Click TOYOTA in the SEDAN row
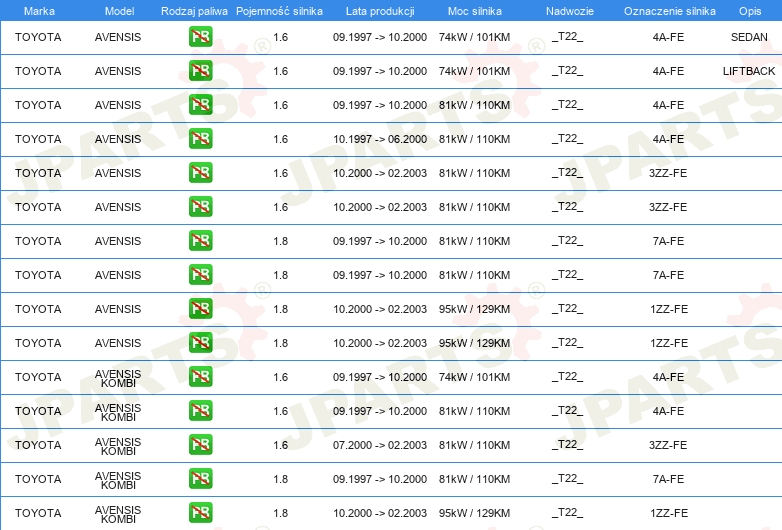The width and height of the screenshot is (782, 530). click(x=38, y=37)
